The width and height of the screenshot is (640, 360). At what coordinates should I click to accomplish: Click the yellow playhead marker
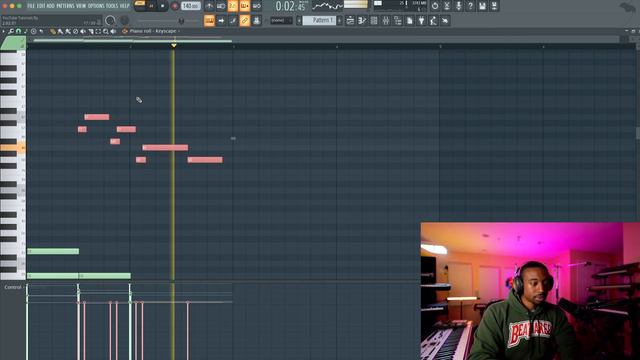(x=174, y=45)
